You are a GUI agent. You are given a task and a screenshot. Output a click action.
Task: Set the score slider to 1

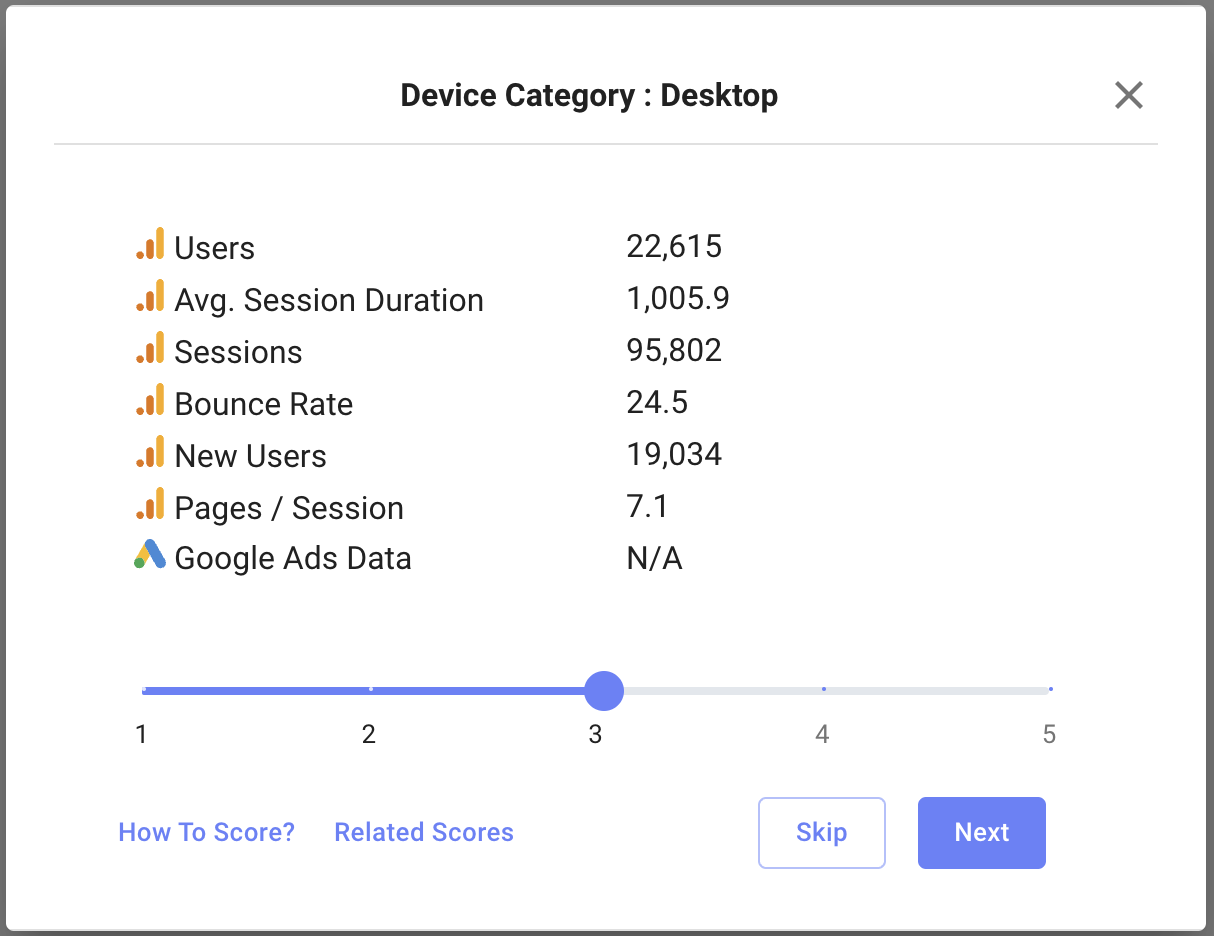click(x=144, y=690)
